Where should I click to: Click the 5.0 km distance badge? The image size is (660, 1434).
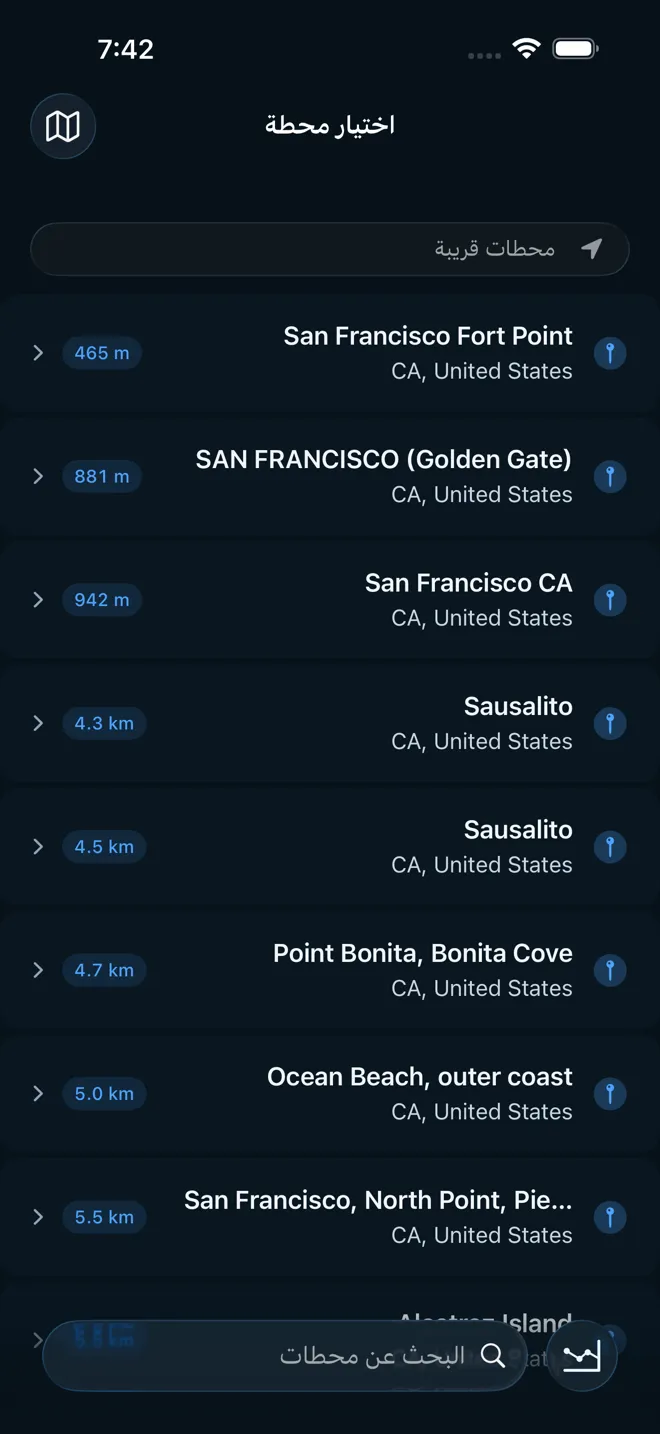coord(104,1093)
